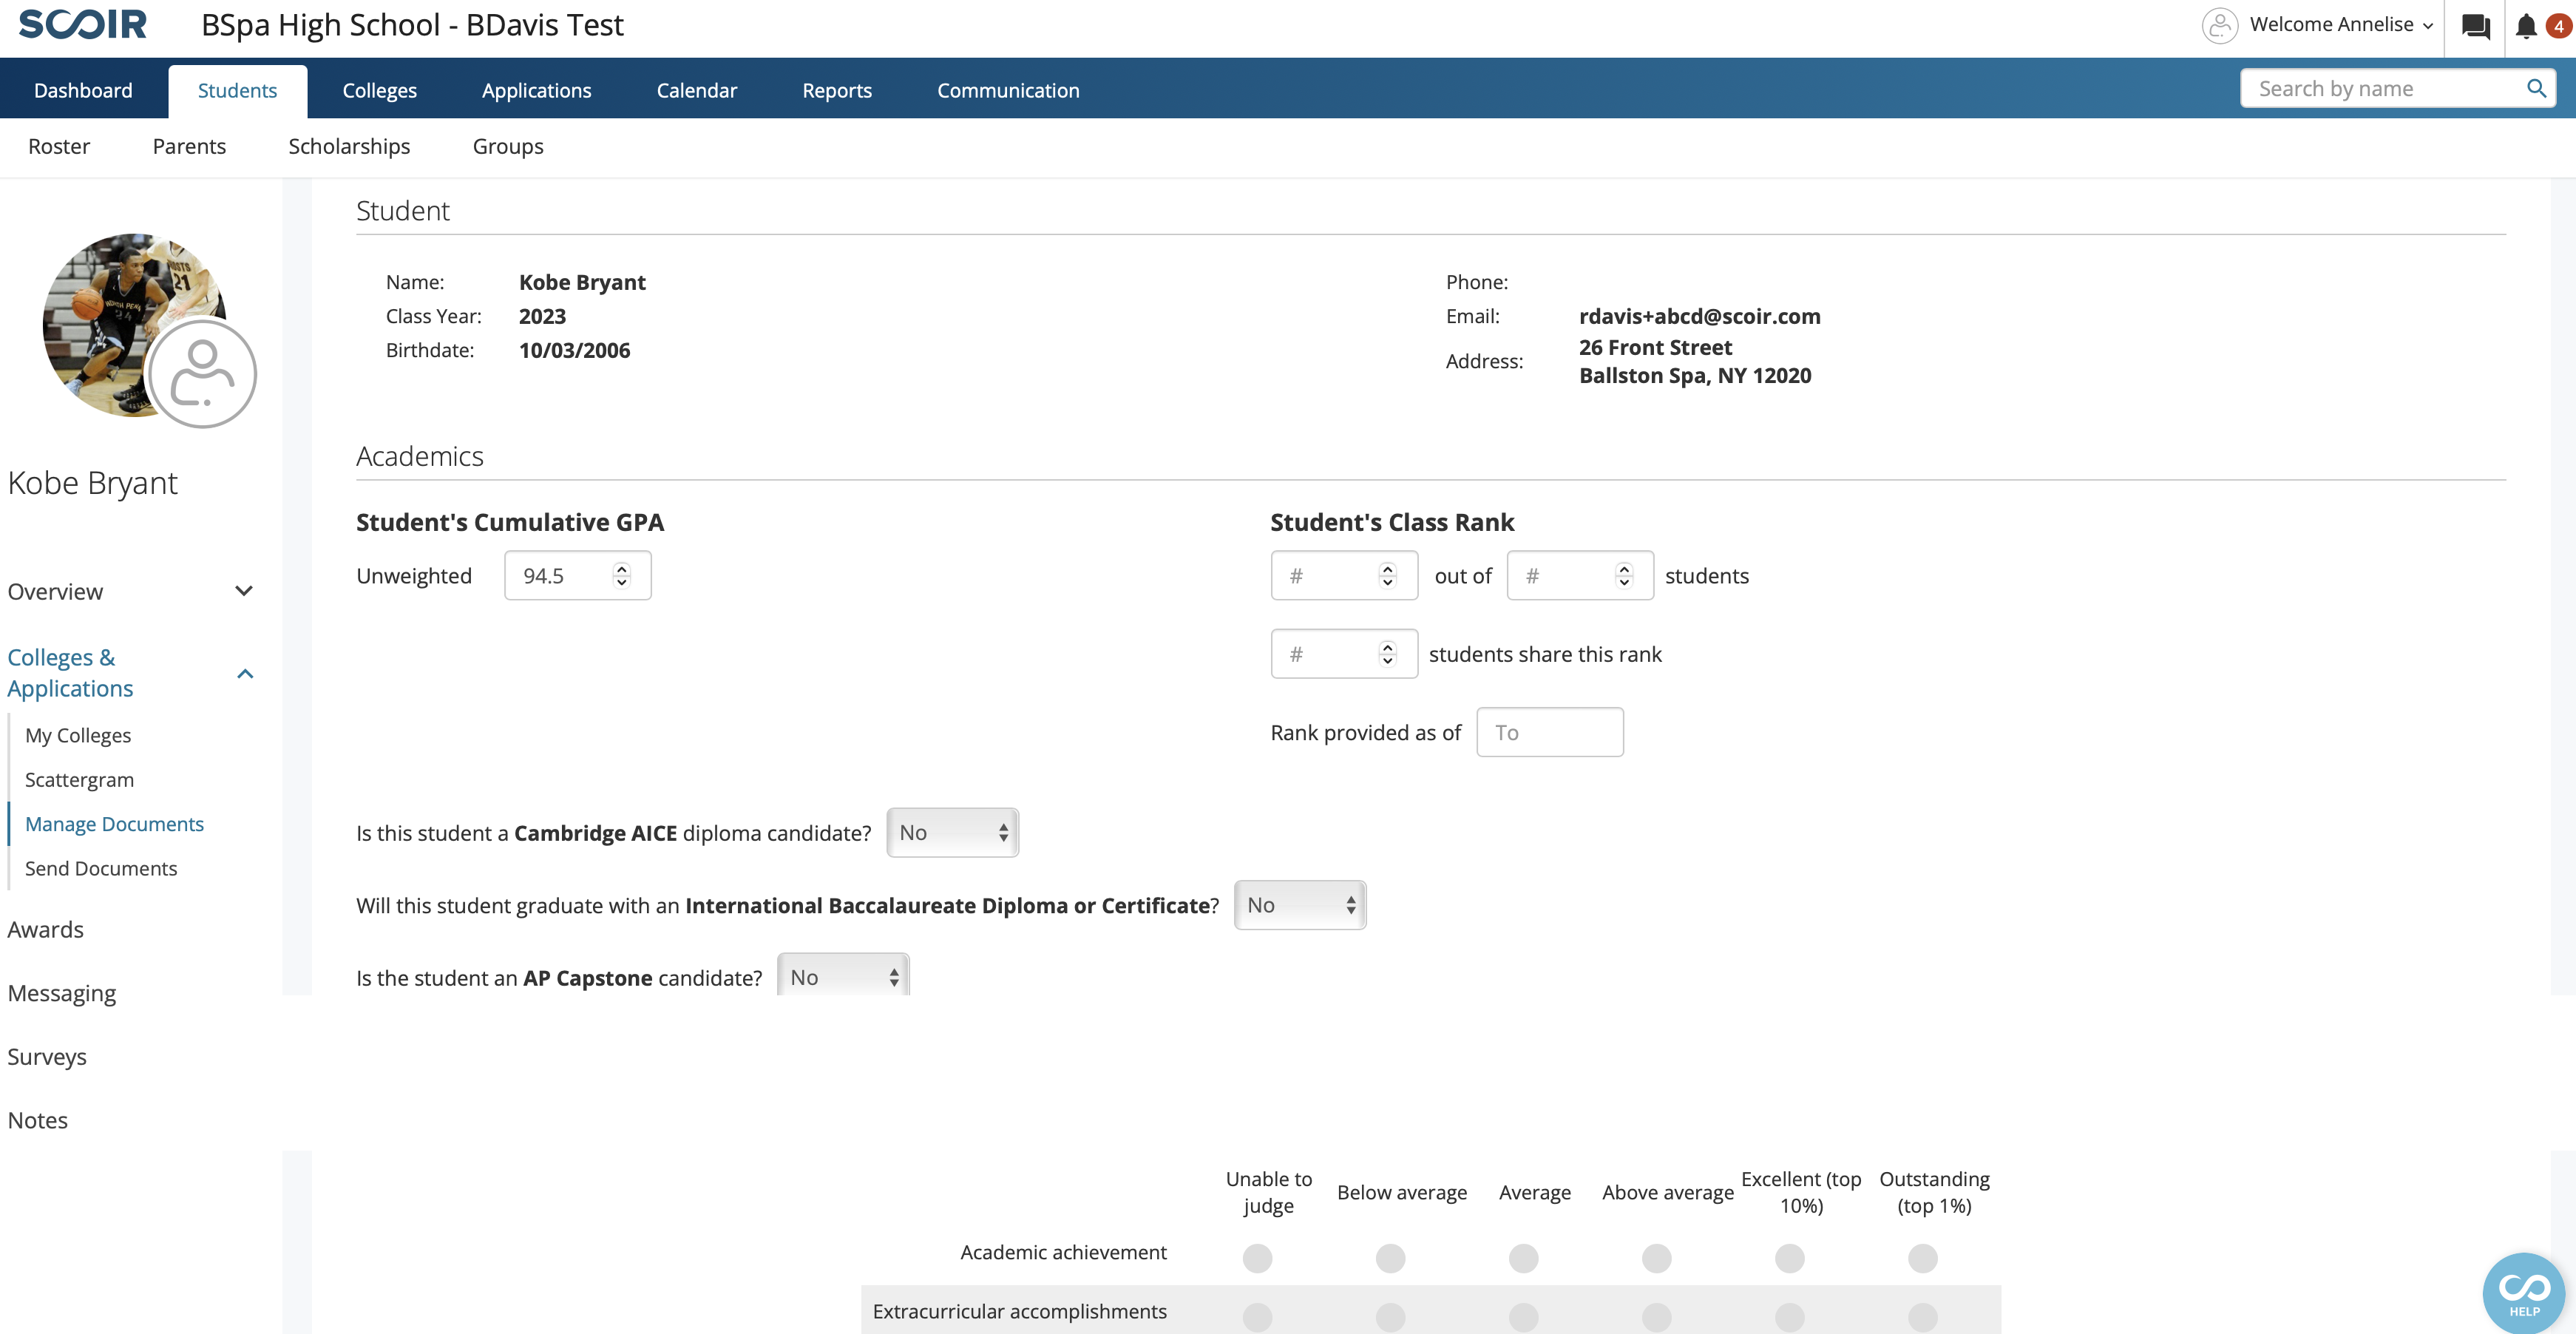Open the chat messages icon
Screen dimensions: 2576x1334
tap(2476, 26)
